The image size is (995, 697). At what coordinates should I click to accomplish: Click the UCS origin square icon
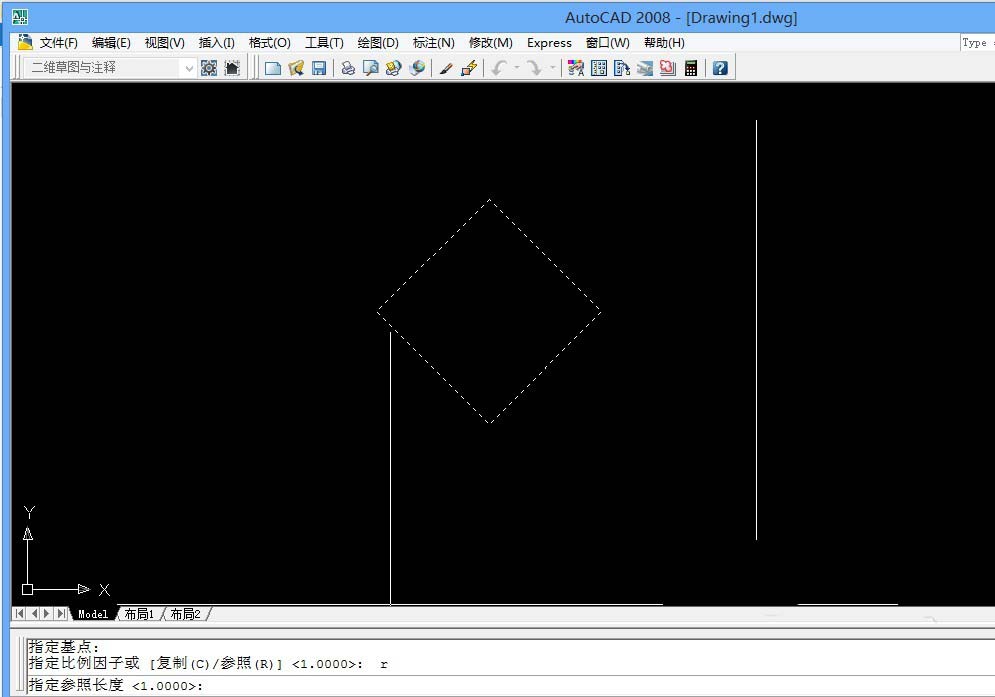pos(27,589)
